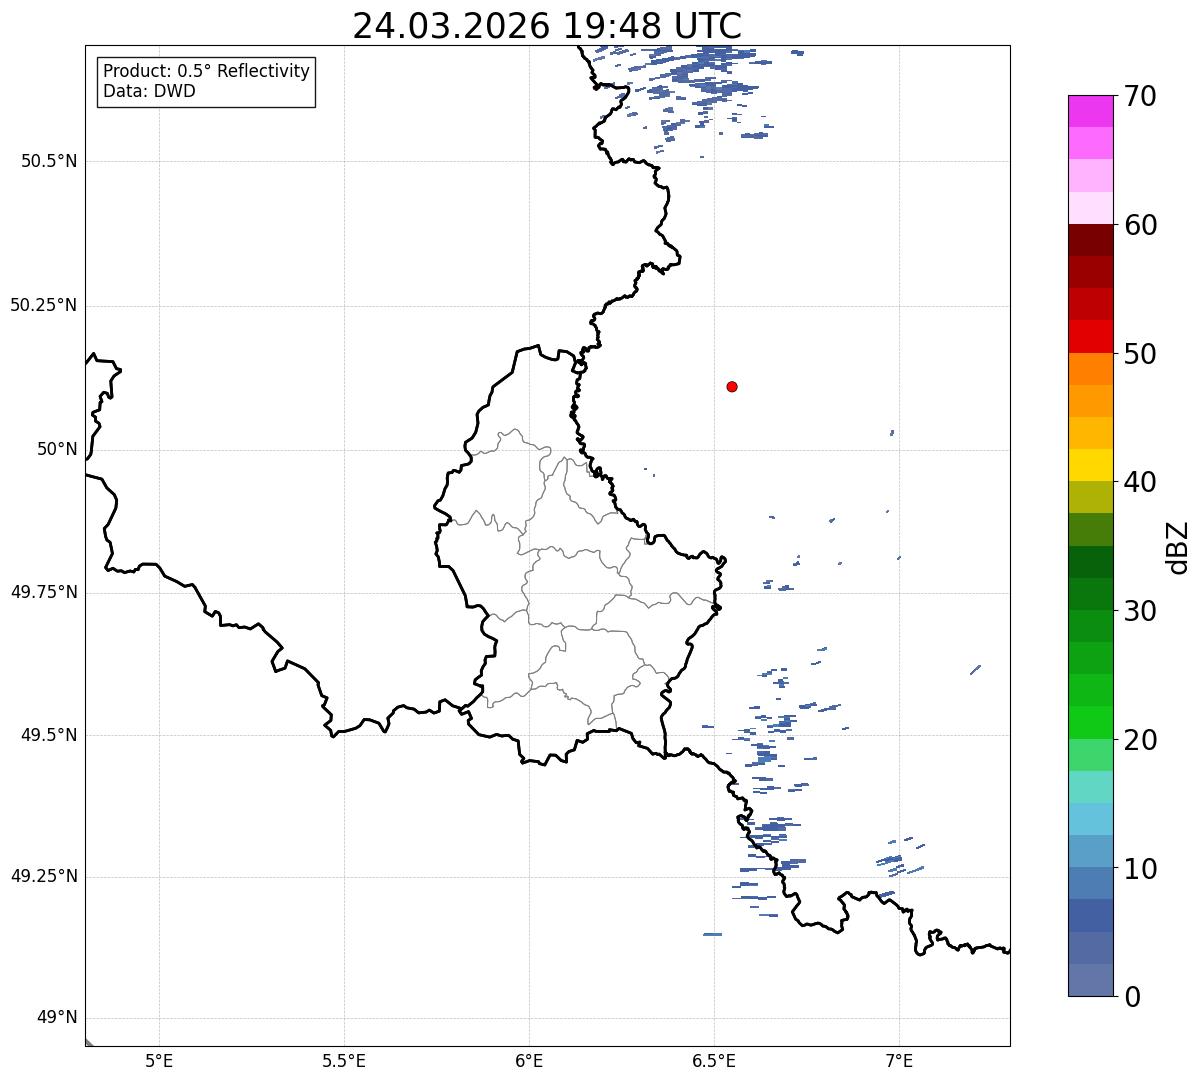Click the colorbar tick label 10
Screen dimensions: 1202x1081
(x=1140, y=869)
